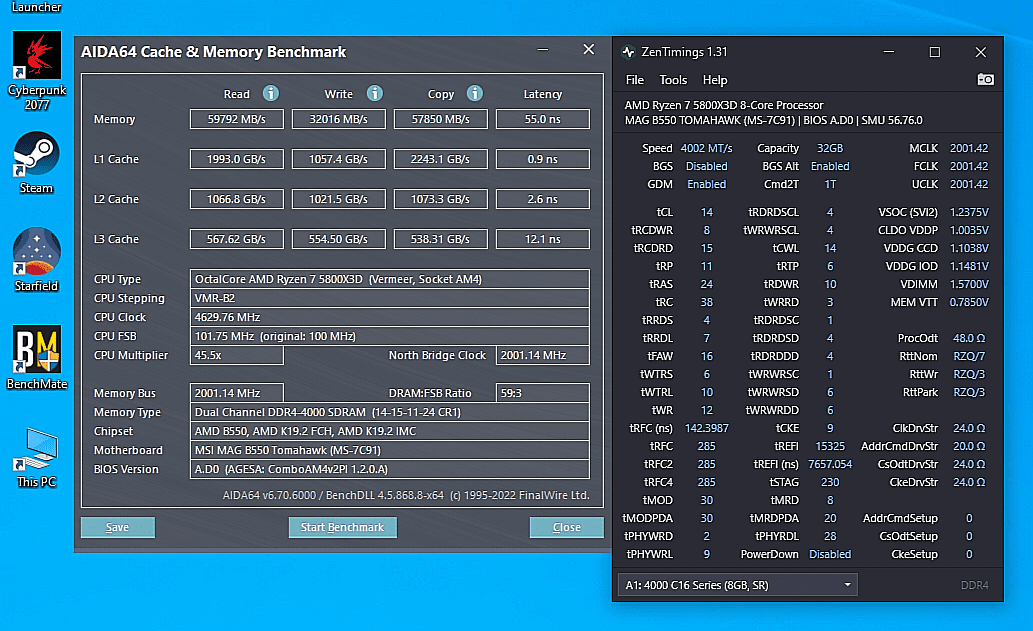Click the Save button in AIDA64
Viewport: 1033px width, 631px height.
(x=117, y=527)
